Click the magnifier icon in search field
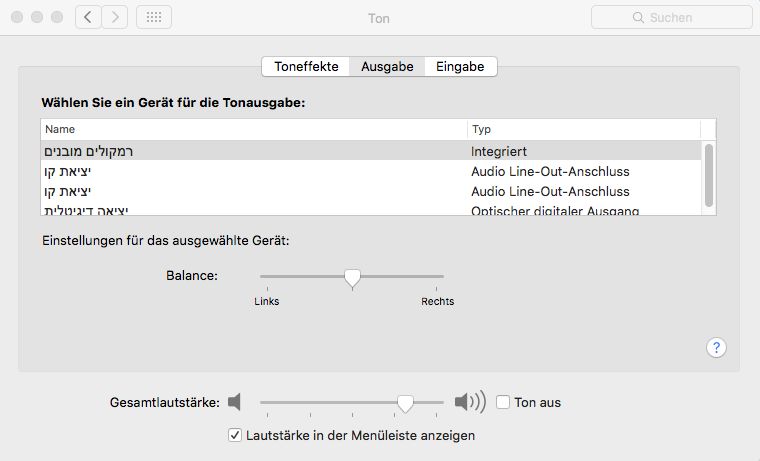 [x=640, y=17]
